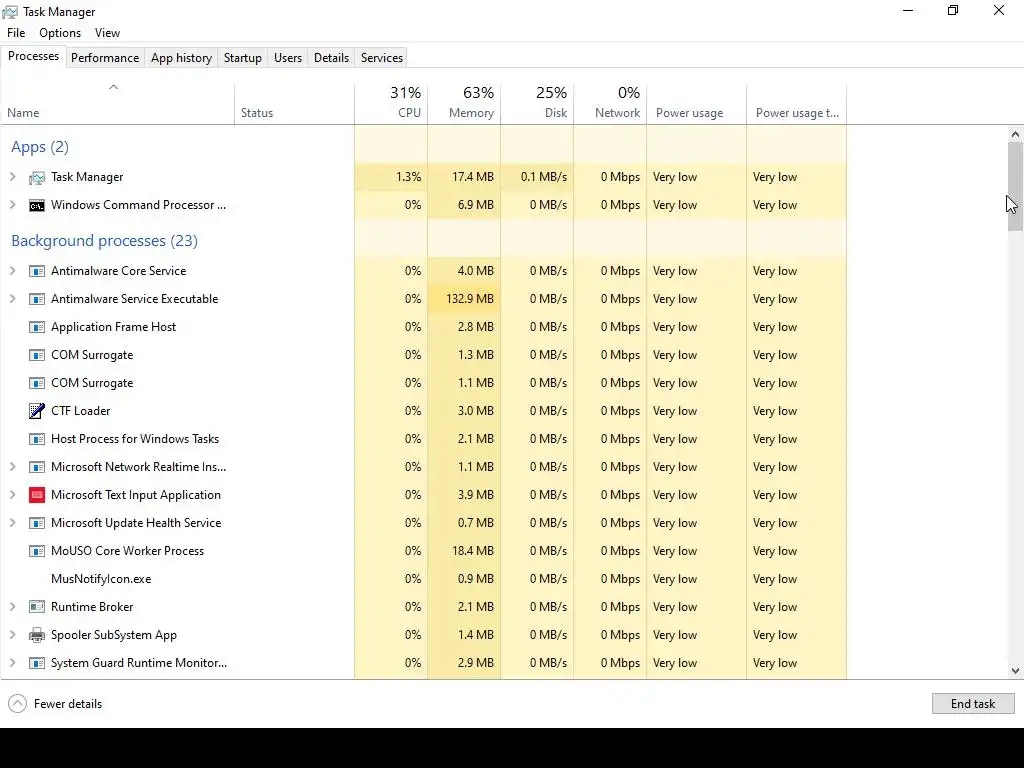1024x768 pixels.
Task: Sort by the Status column header
Action: pyautogui.click(x=294, y=104)
